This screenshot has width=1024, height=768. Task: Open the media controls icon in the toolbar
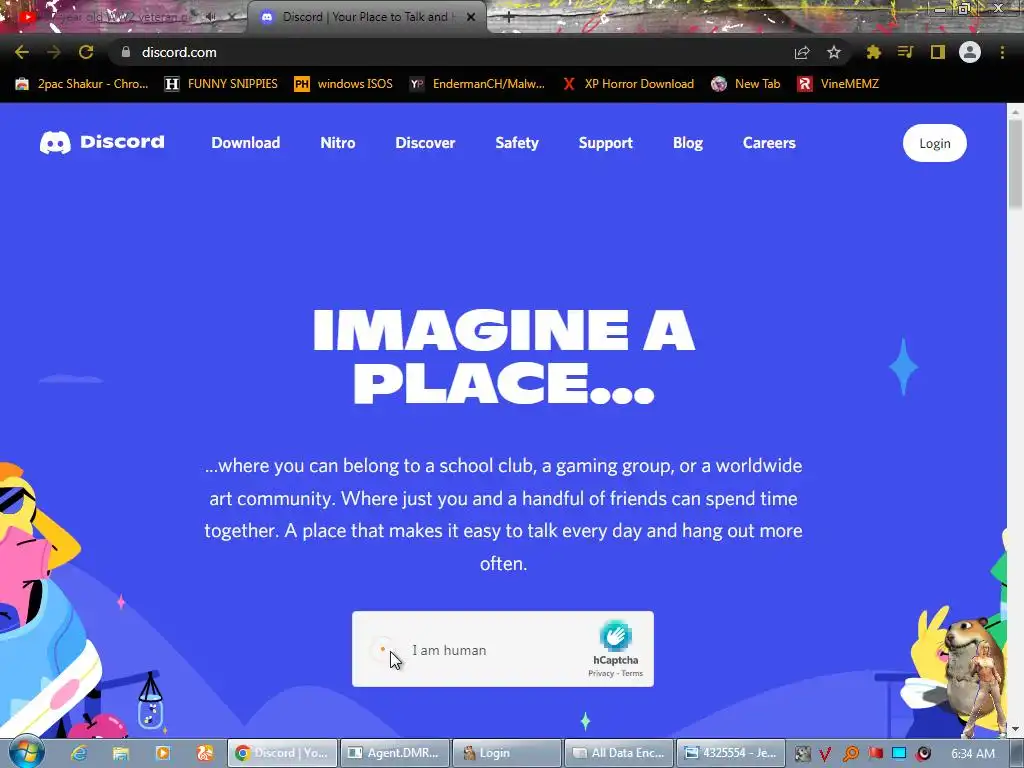[x=905, y=52]
